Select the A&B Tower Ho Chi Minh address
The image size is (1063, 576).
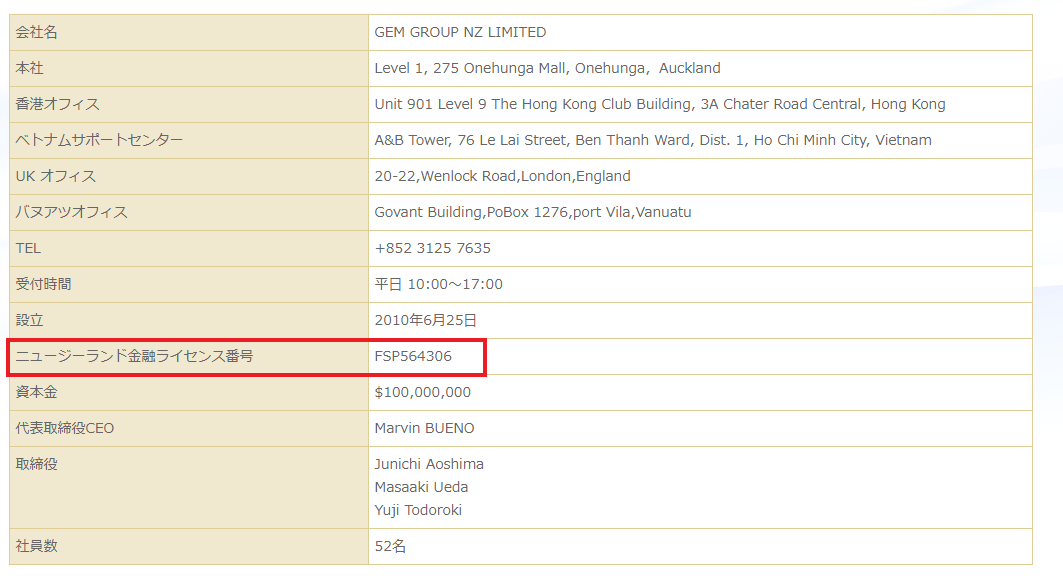click(653, 140)
